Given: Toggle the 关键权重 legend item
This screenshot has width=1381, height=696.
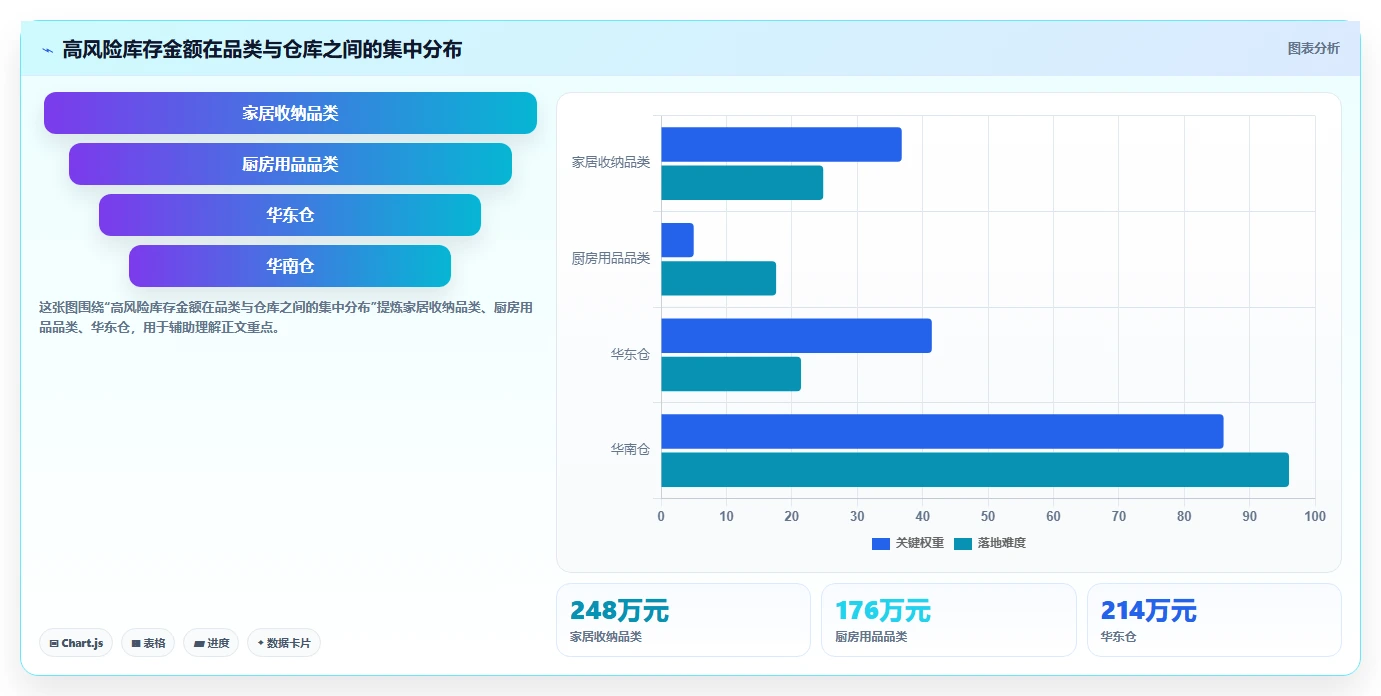Looking at the screenshot, I should click(908, 543).
